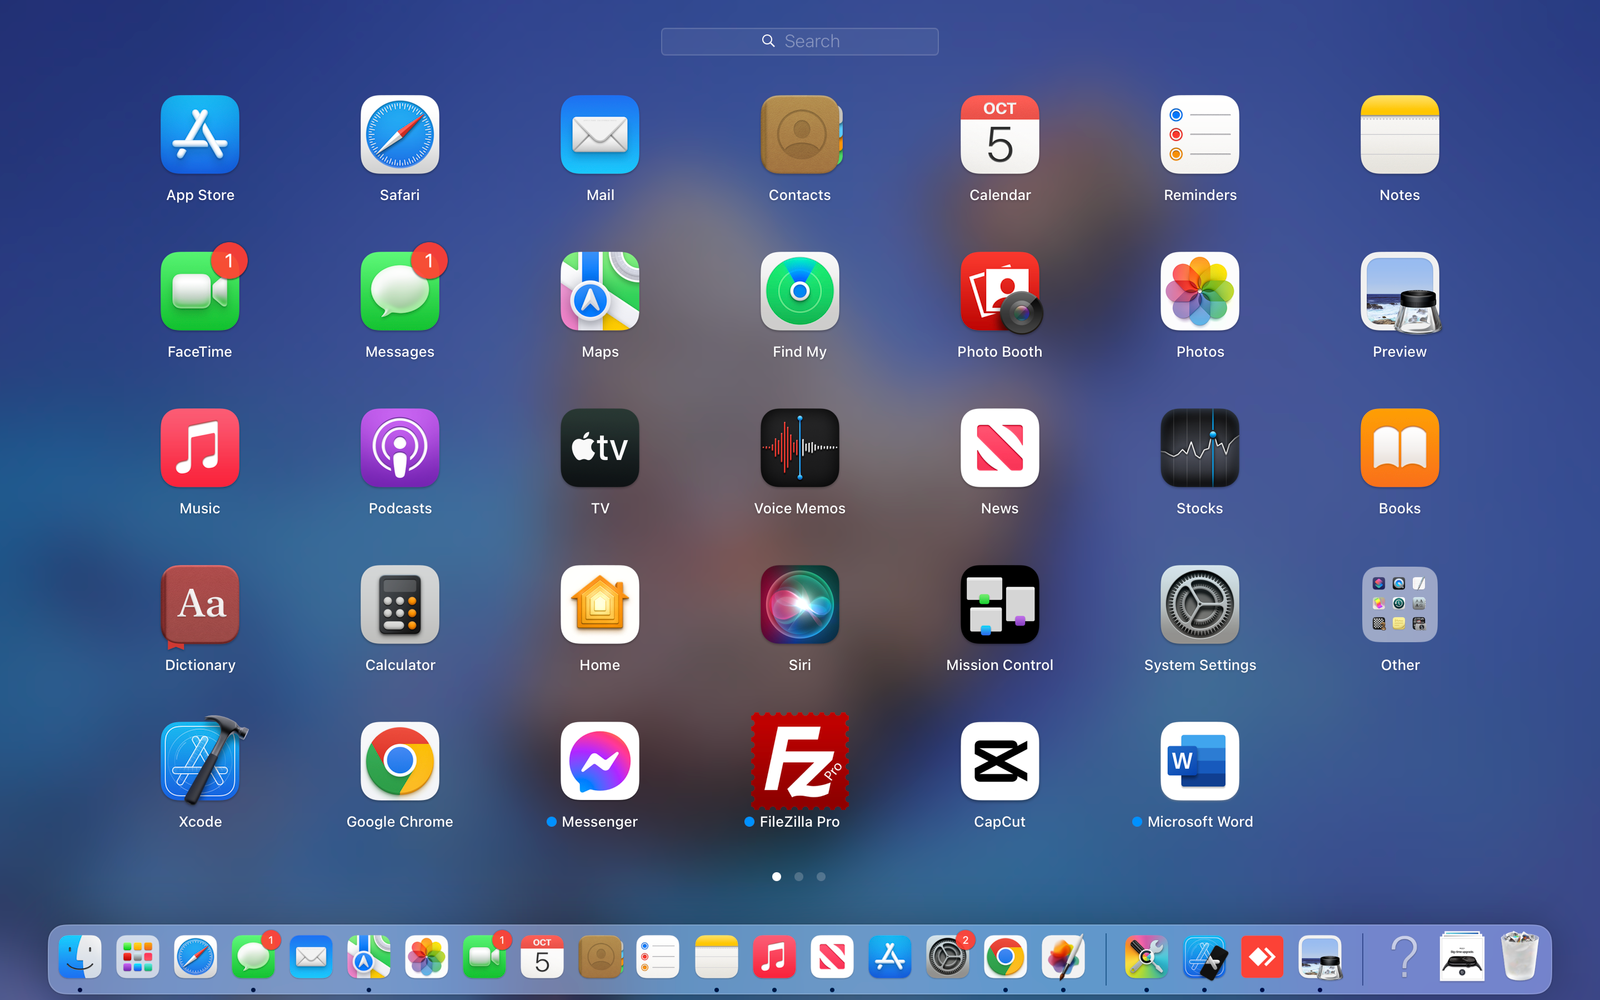Open Google Chrome in the Launchpad grid
This screenshot has width=1600, height=1000.
pos(400,761)
